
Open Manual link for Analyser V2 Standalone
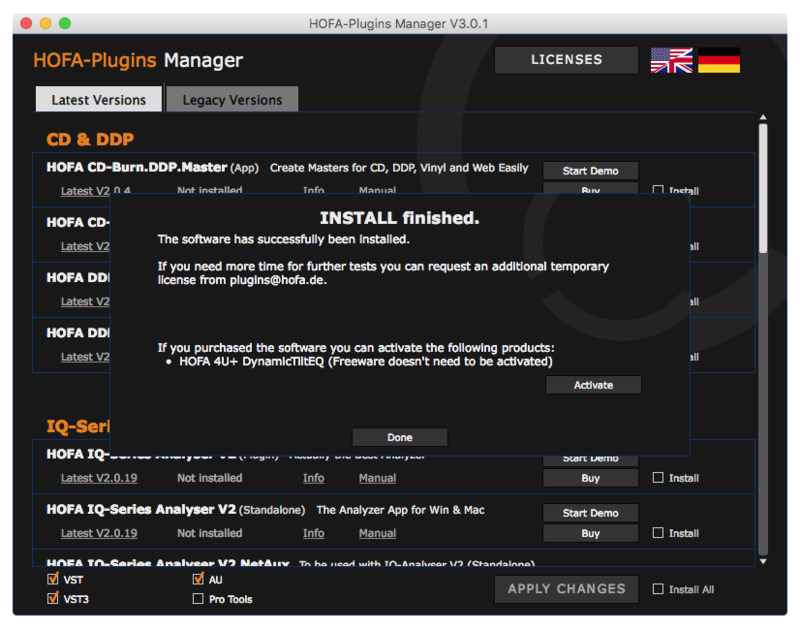(x=377, y=533)
